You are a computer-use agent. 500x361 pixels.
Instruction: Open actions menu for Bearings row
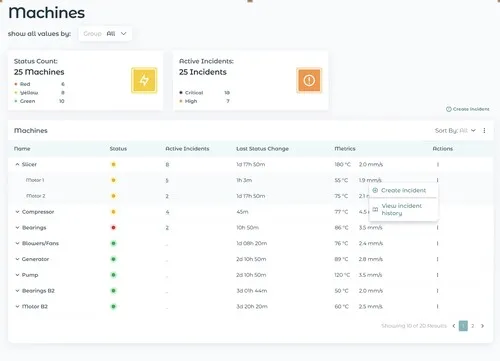click(x=438, y=228)
